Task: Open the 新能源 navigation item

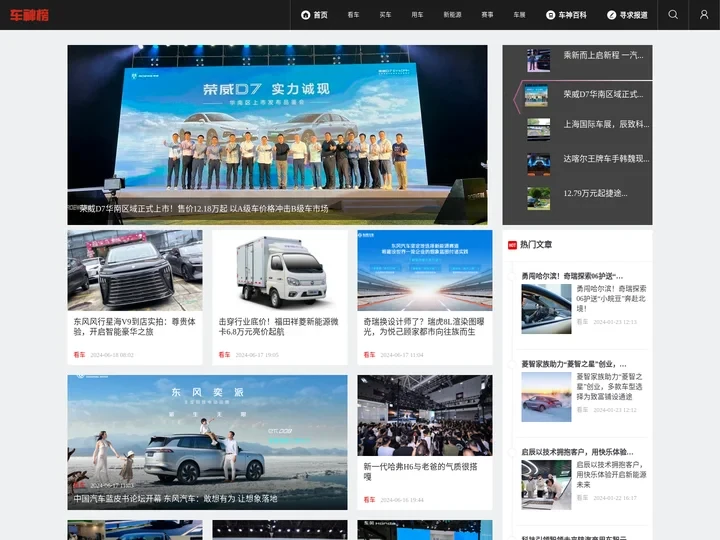Action: [452, 15]
